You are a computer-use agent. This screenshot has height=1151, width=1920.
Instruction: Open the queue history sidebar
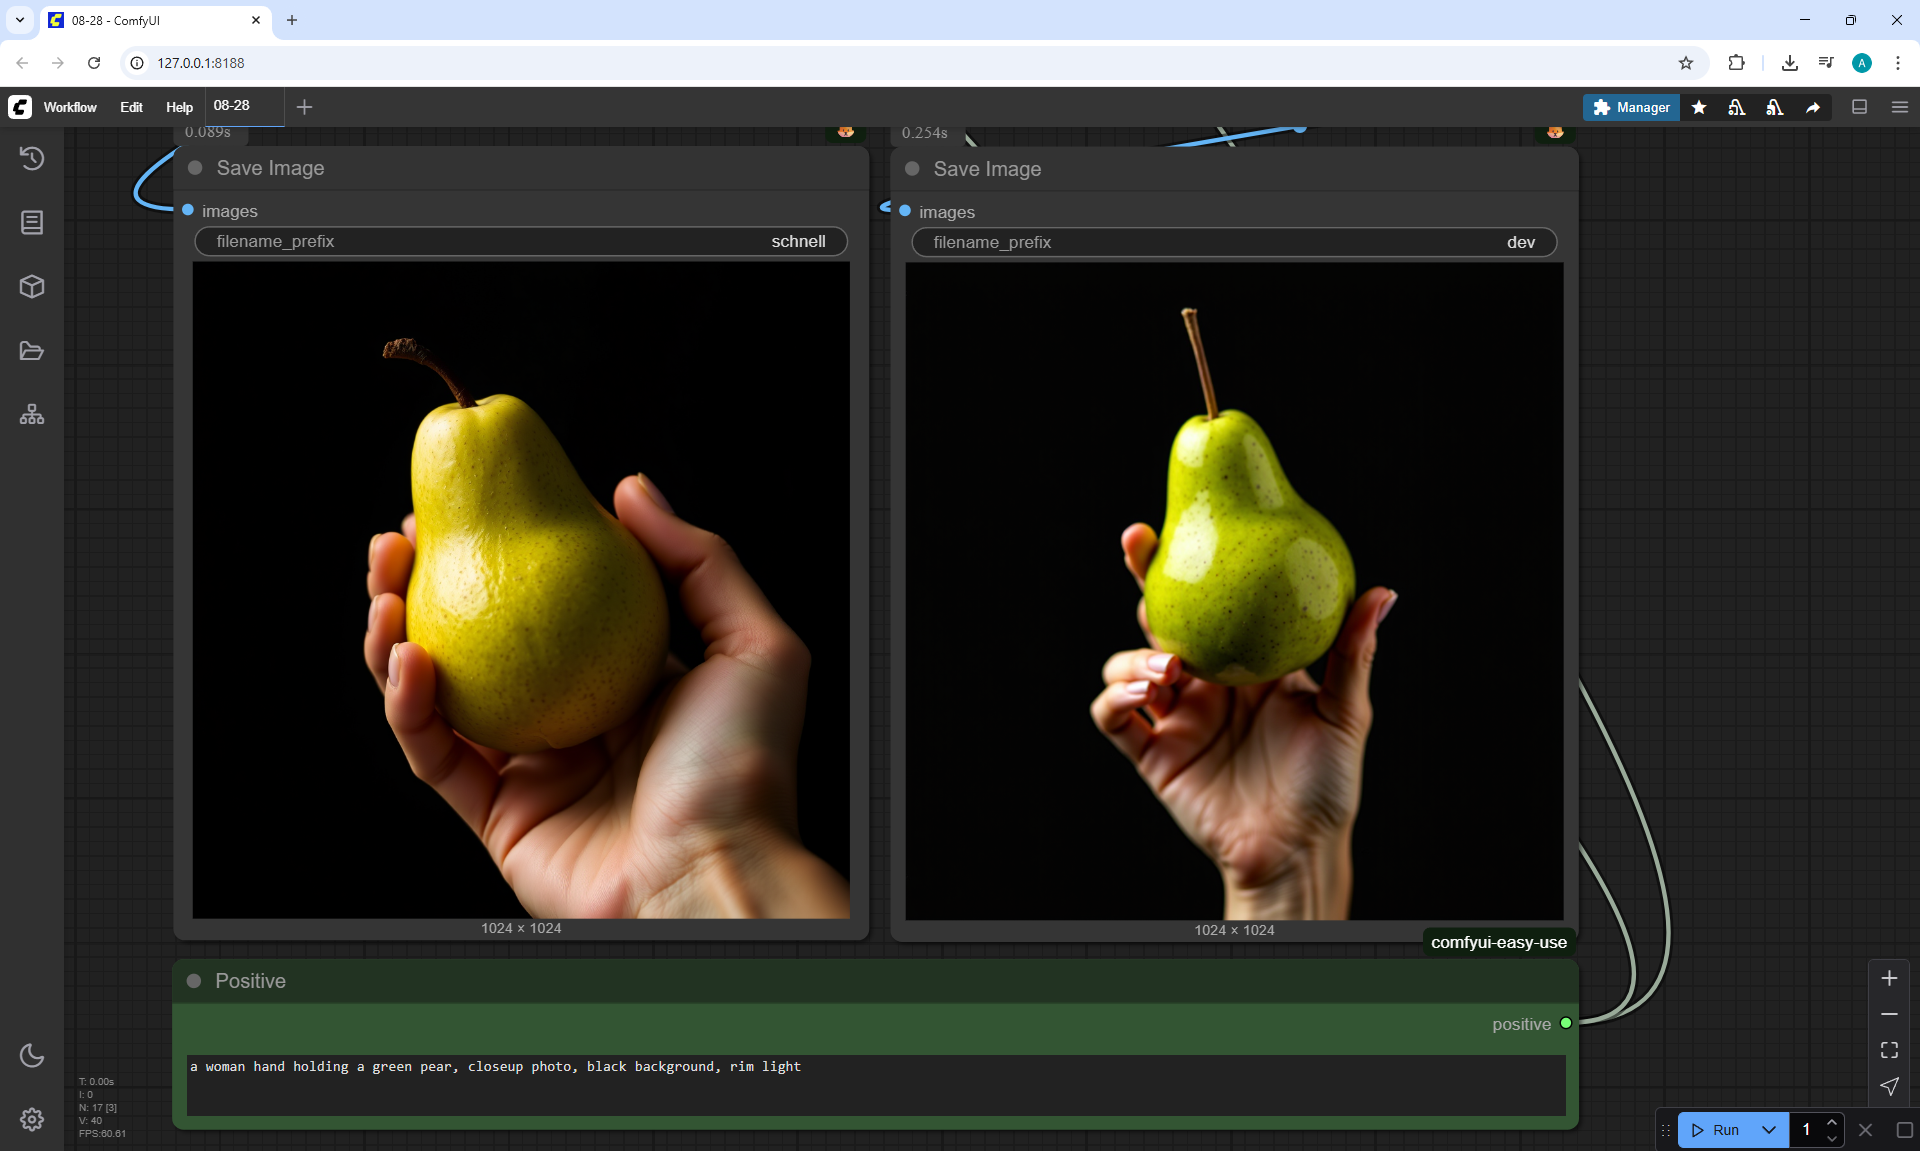coord(32,158)
